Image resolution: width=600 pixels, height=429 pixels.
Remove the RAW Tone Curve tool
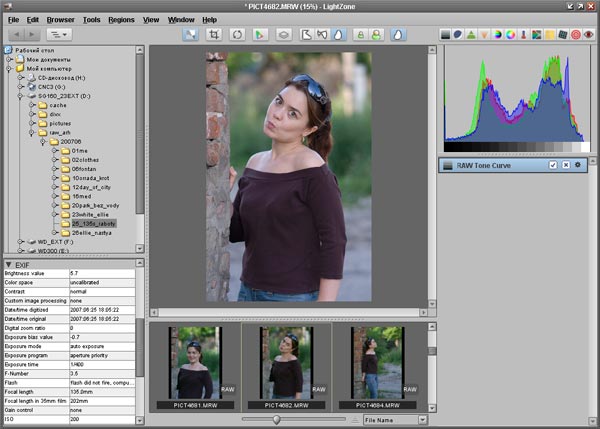coord(565,164)
